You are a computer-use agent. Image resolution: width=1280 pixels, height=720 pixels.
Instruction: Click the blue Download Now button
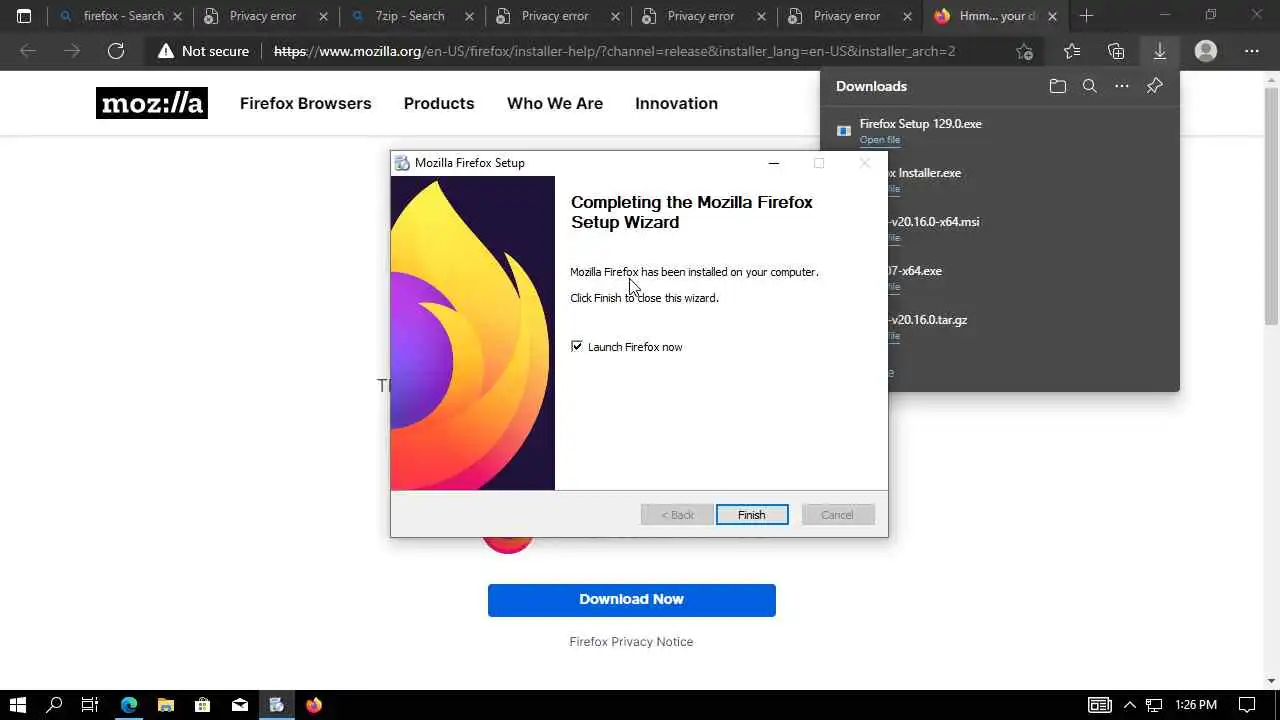tap(632, 600)
